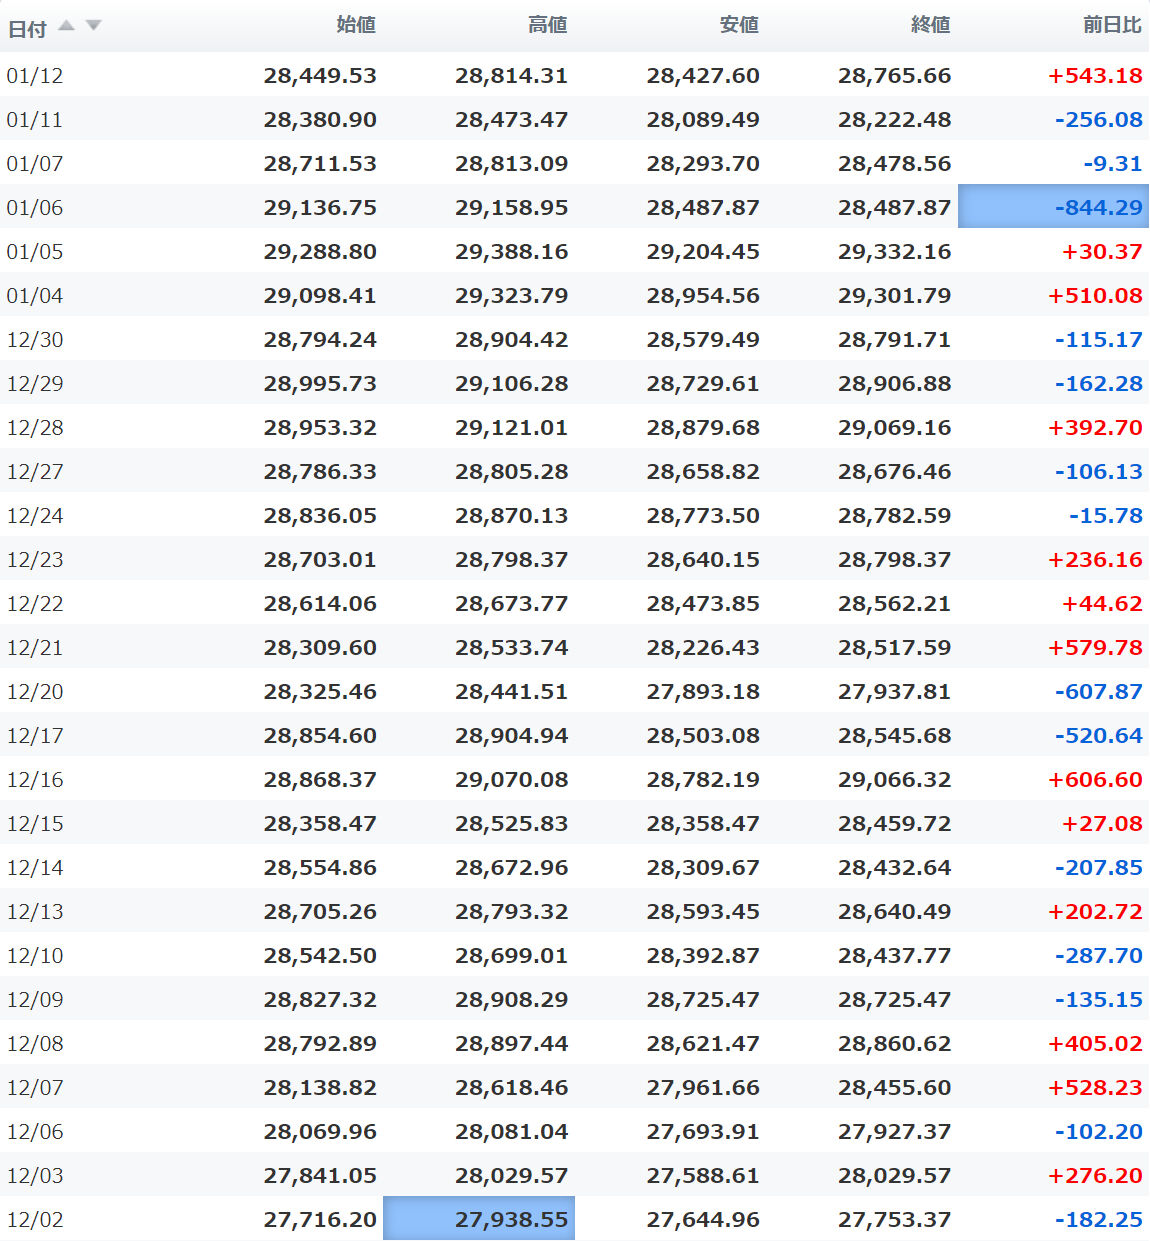Select the 12/20 date cell
The image size is (1150, 1241).
pyautogui.click(x=35, y=691)
